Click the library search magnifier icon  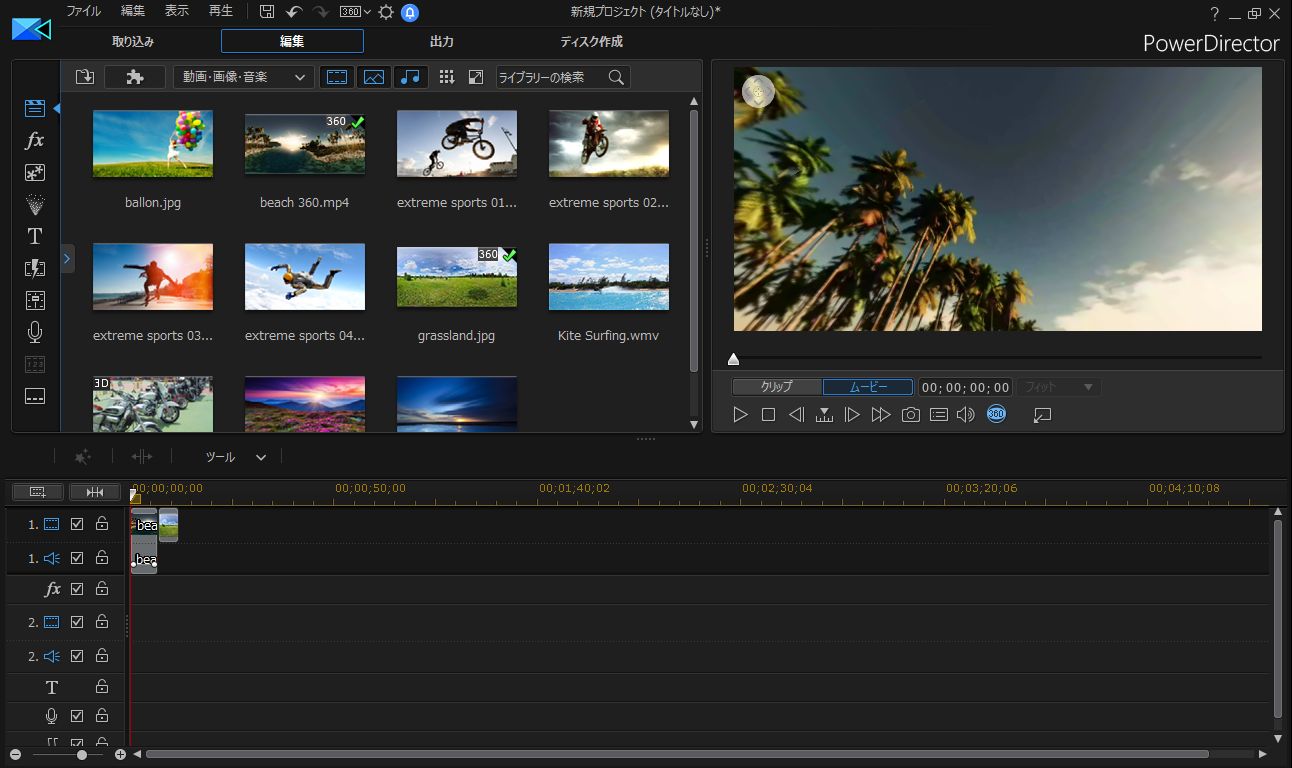pyautogui.click(x=617, y=76)
